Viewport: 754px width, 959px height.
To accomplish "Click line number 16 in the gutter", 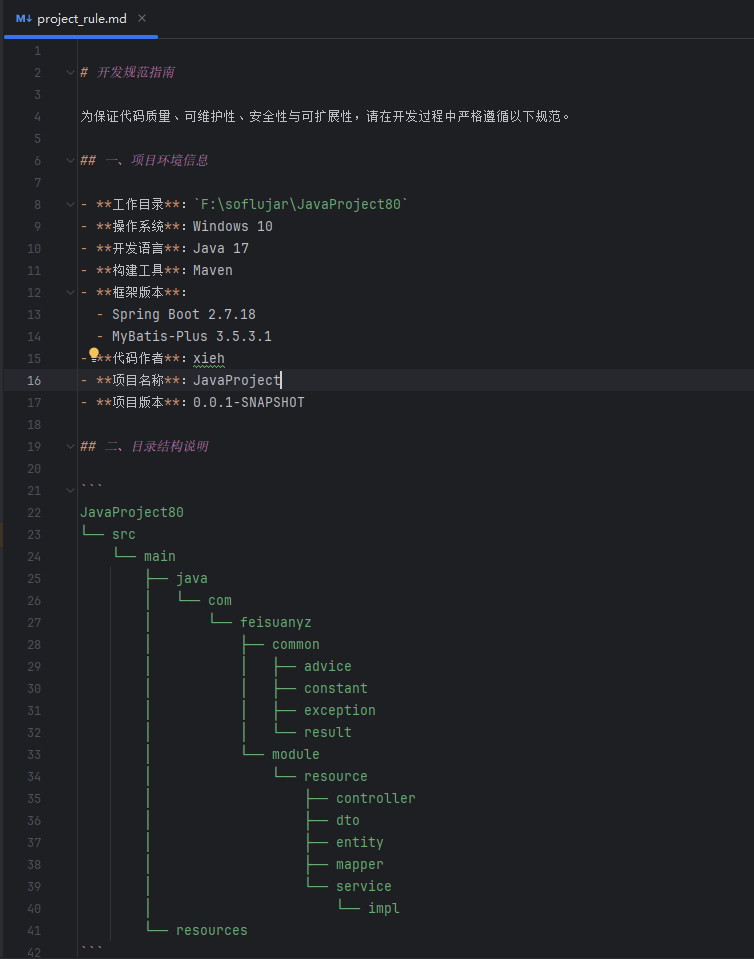I will point(35,380).
